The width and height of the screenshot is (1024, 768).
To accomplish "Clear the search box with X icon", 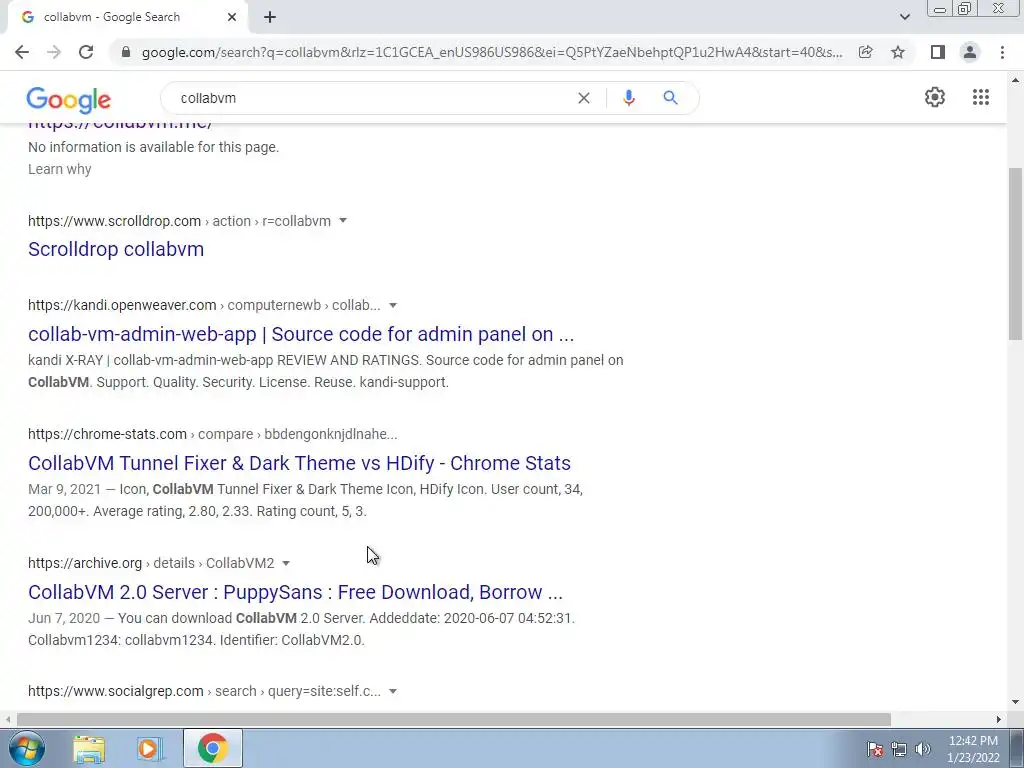I will [584, 98].
